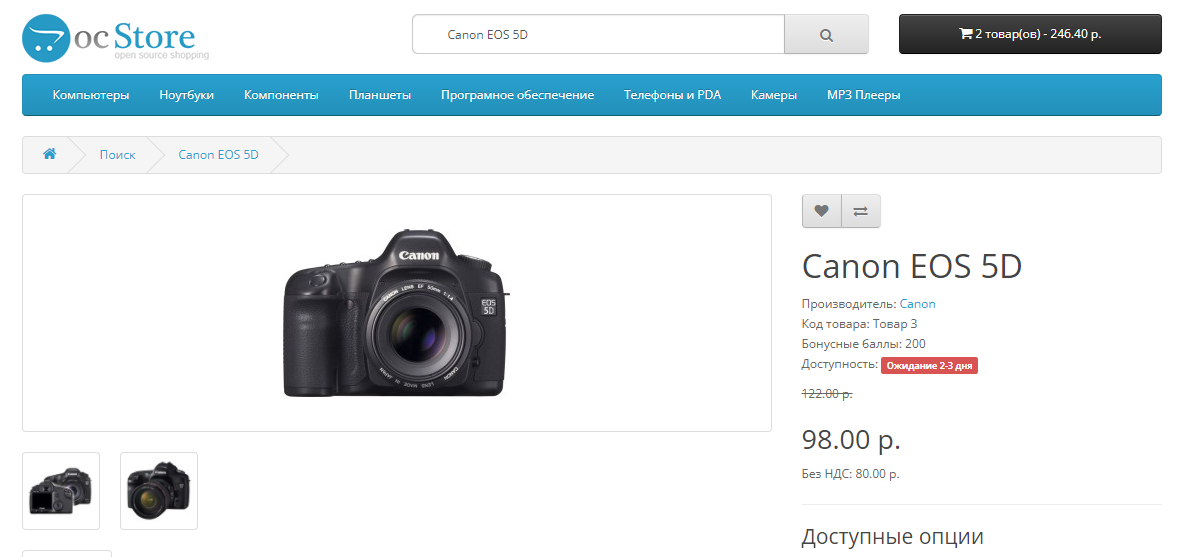Go to home via breadcrumb house icon
This screenshot has width=1185, height=557.
[49, 155]
